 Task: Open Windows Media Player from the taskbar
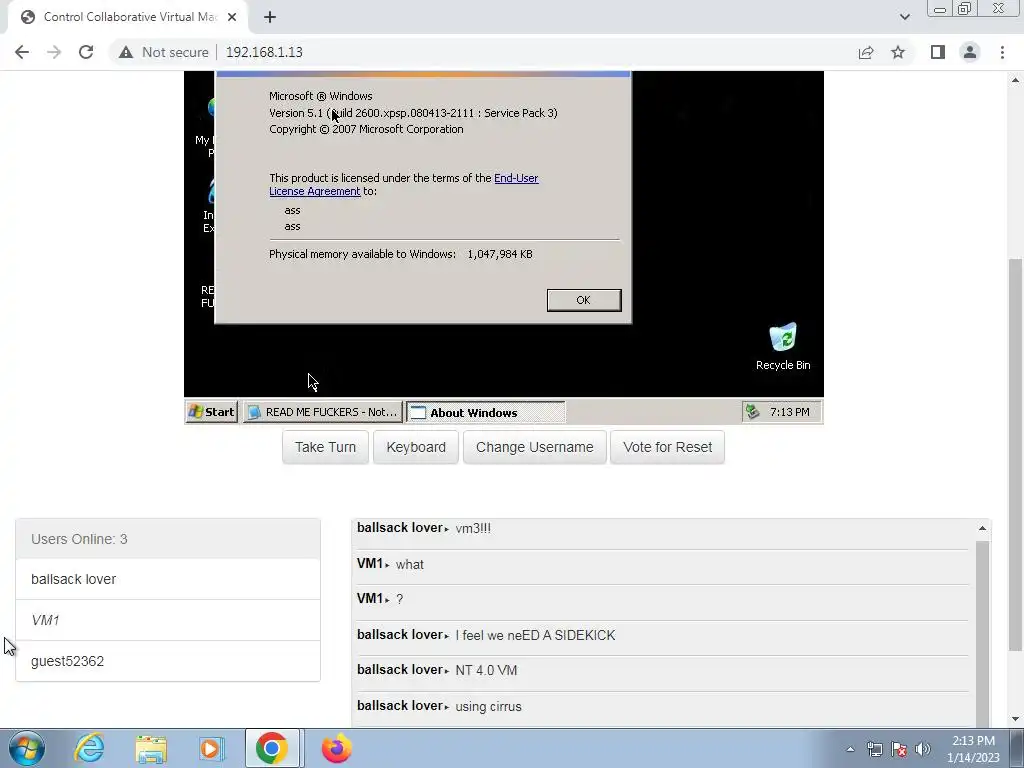[211, 748]
